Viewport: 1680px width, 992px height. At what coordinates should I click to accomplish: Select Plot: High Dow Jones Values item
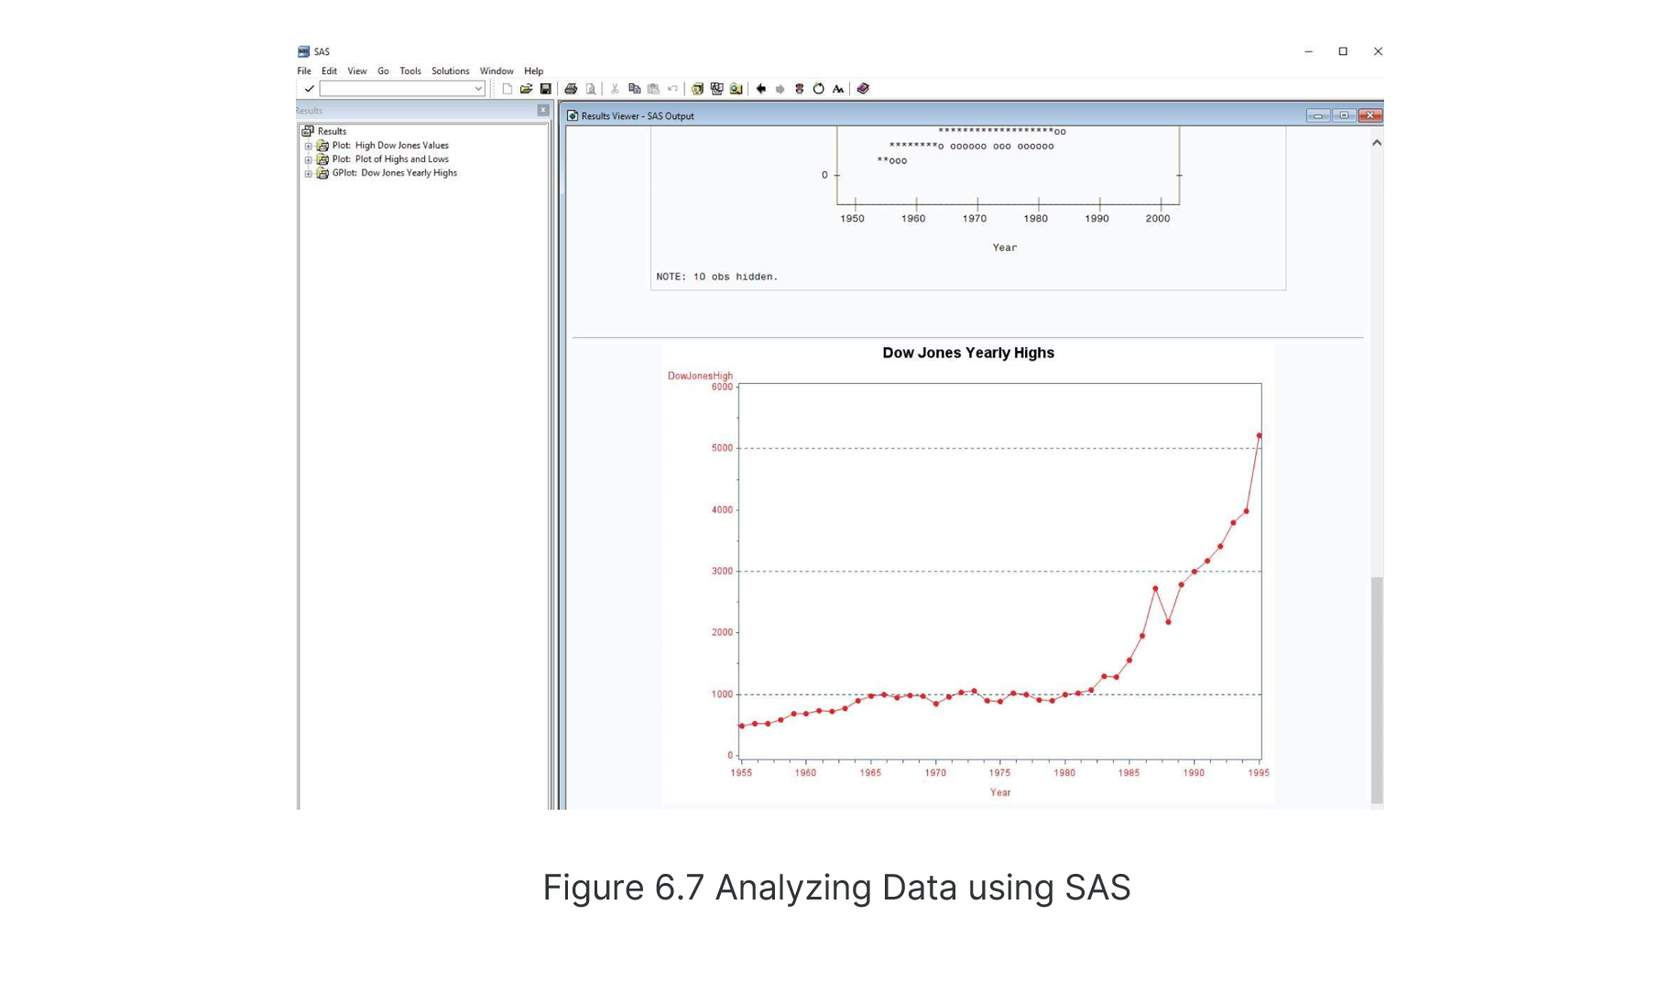click(390, 146)
